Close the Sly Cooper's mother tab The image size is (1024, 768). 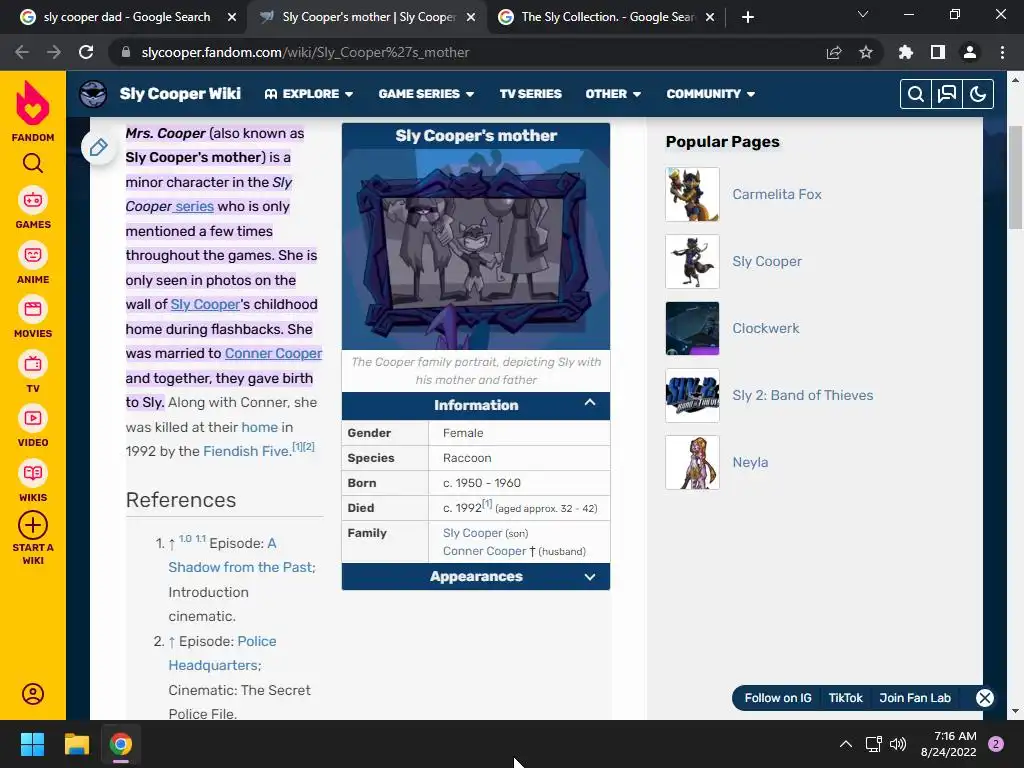point(471,17)
